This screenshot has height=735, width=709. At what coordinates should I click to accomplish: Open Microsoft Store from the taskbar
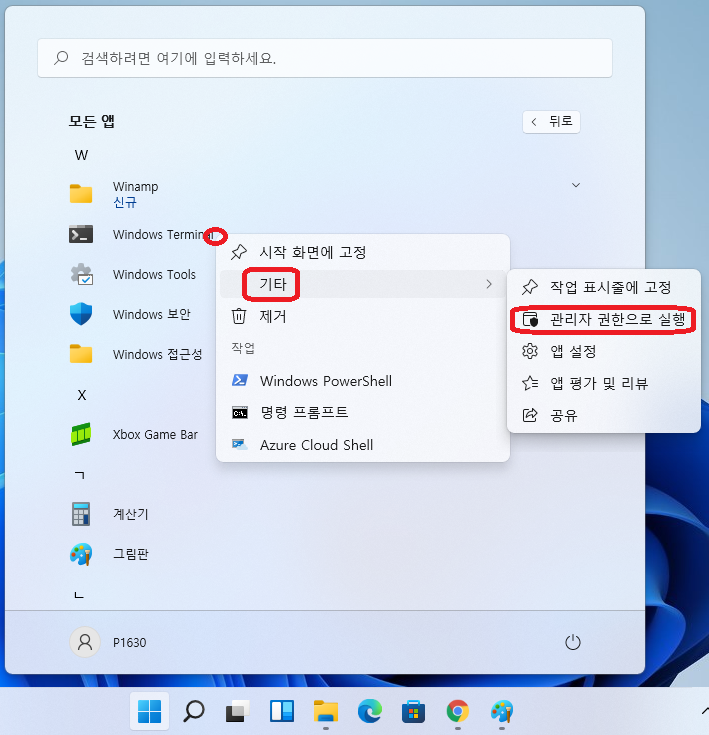[413, 711]
